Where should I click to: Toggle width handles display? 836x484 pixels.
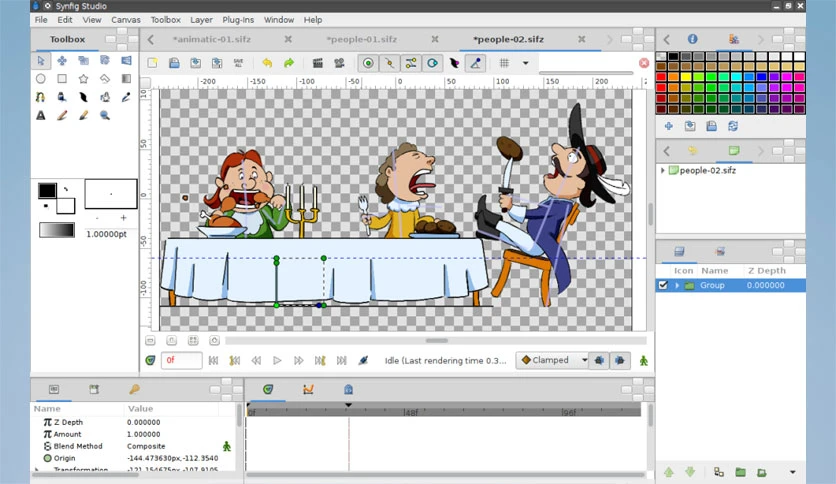tap(454, 63)
